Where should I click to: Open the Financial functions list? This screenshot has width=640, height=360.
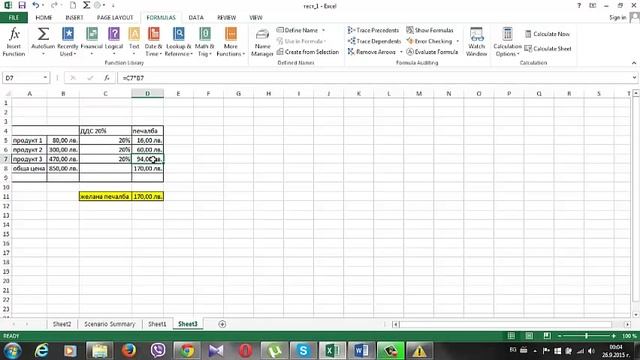click(x=91, y=42)
